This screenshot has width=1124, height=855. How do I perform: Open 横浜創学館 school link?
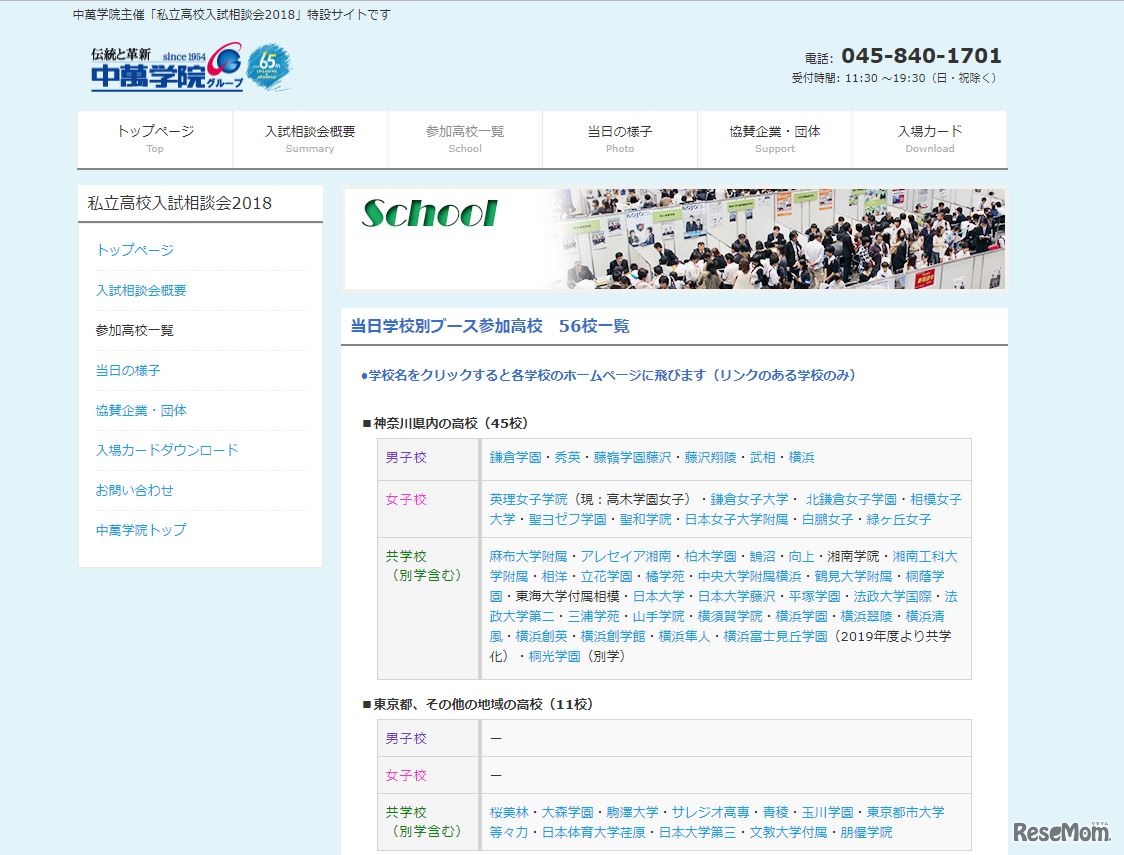pos(613,636)
